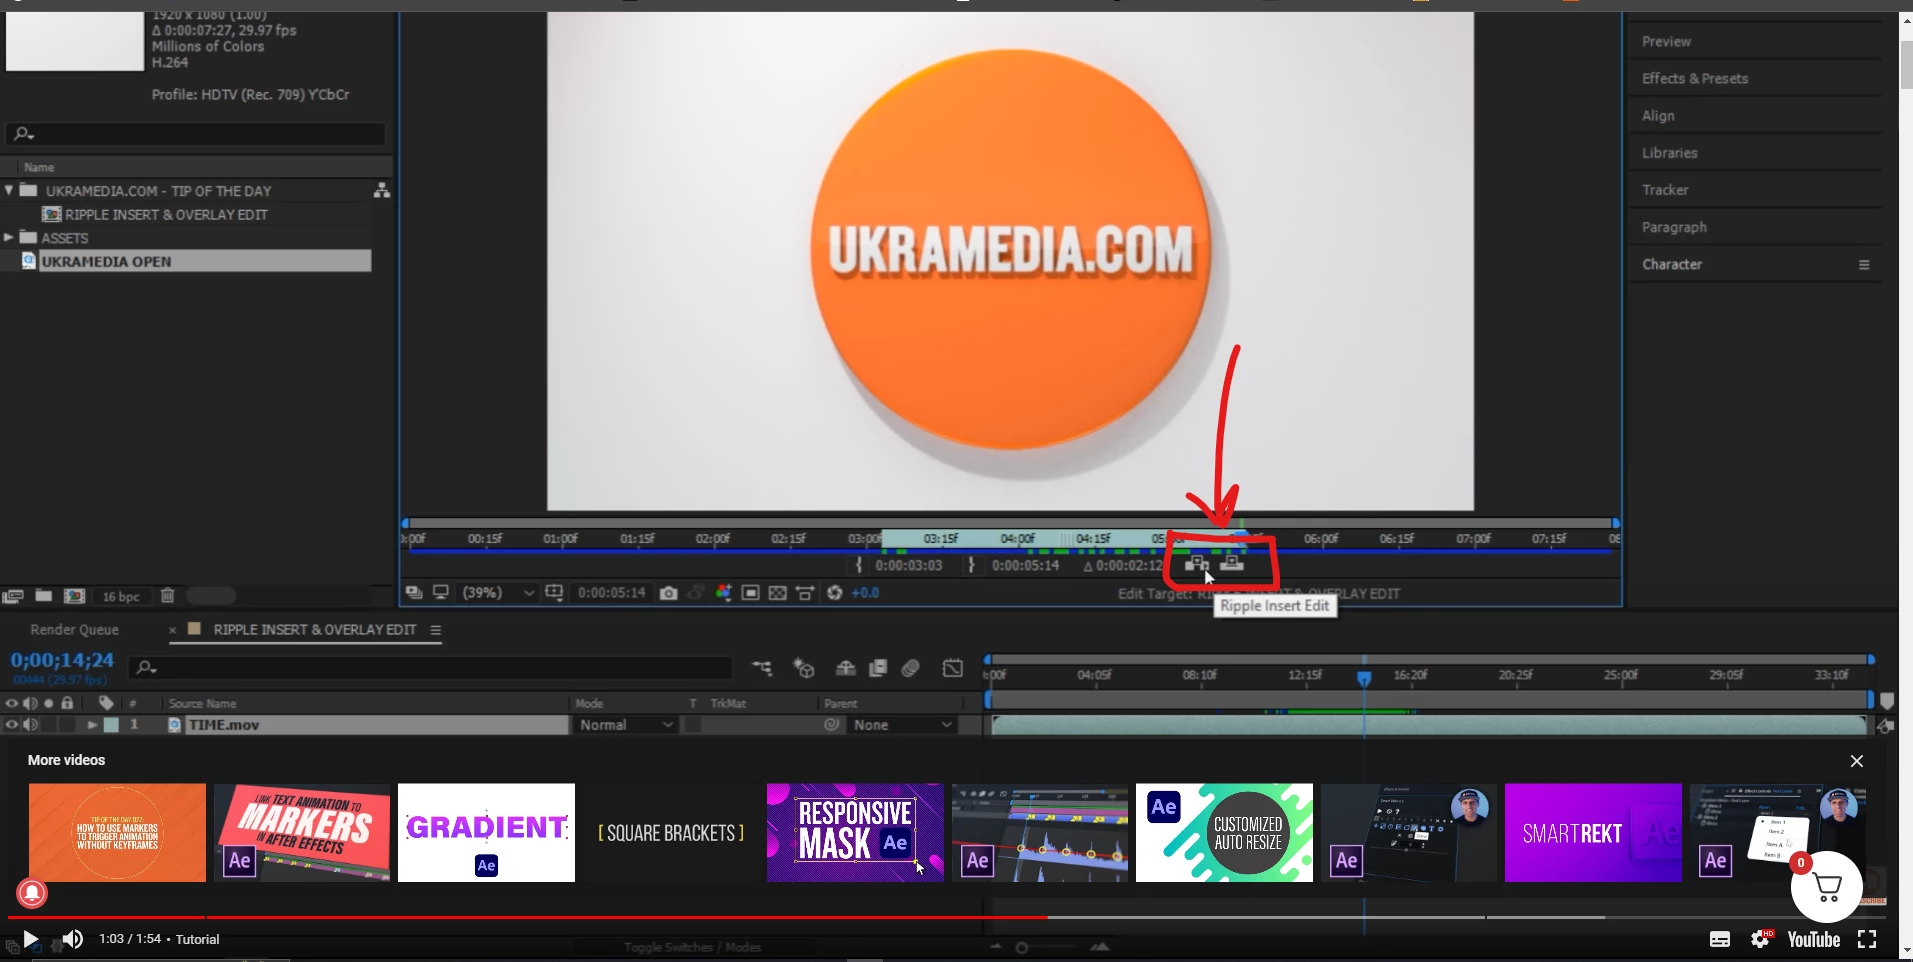Screen dimensions: 1913x962
Task: Open project flowchart icon beside folder
Action: pyautogui.click(x=381, y=190)
